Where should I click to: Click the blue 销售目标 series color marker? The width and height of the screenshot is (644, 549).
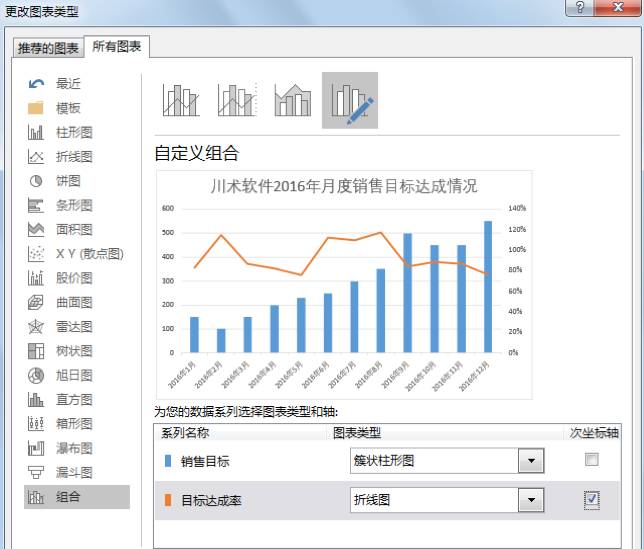[x=168, y=461]
